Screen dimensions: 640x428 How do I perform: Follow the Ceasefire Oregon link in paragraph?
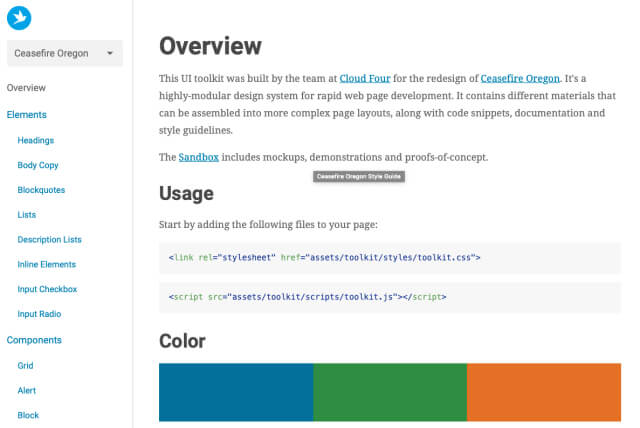pos(520,78)
